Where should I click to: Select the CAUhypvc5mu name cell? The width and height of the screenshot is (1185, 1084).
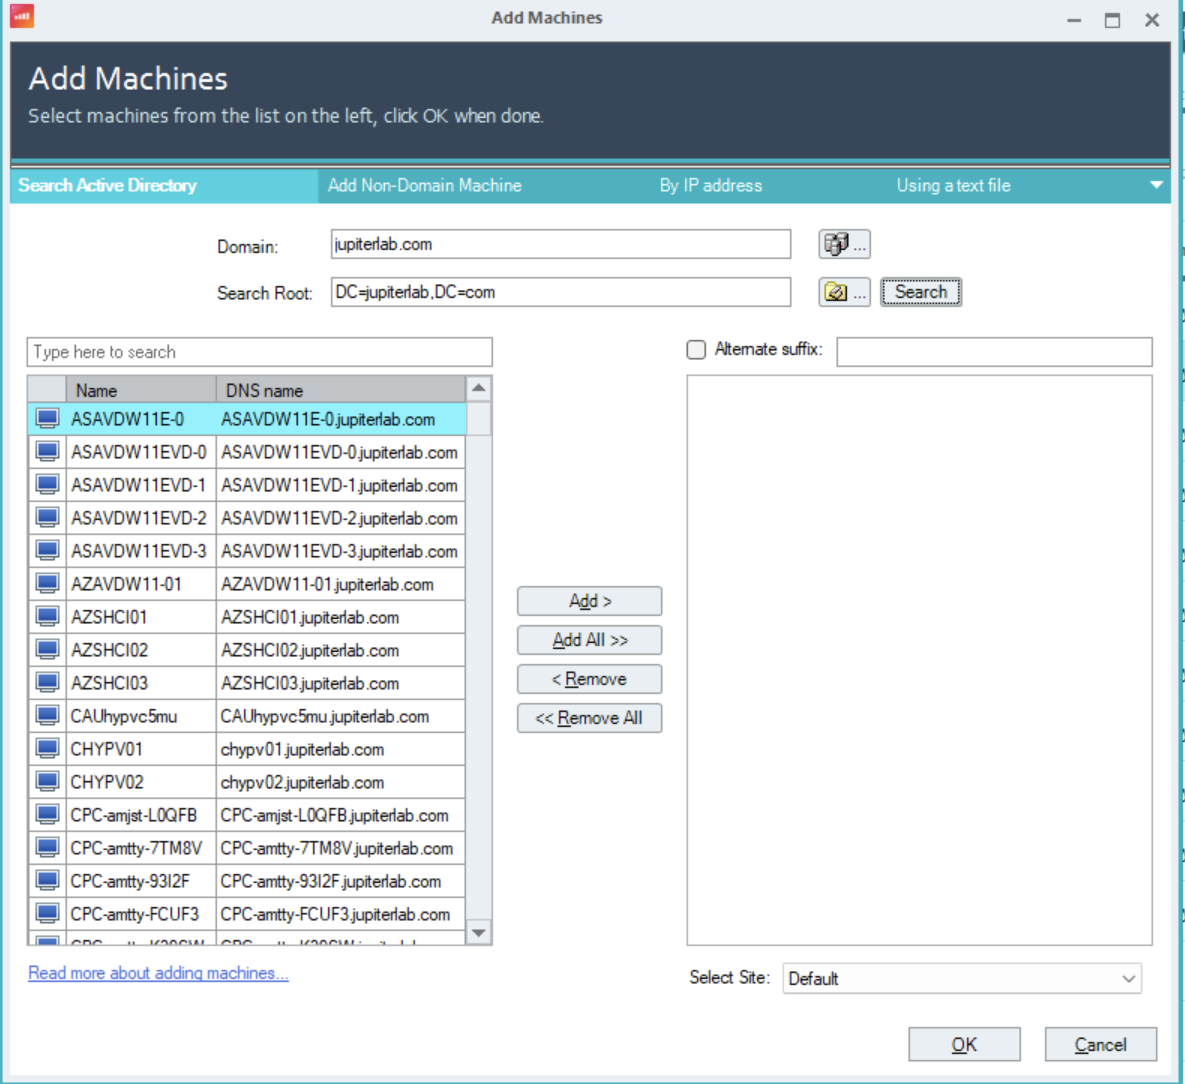click(141, 716)
